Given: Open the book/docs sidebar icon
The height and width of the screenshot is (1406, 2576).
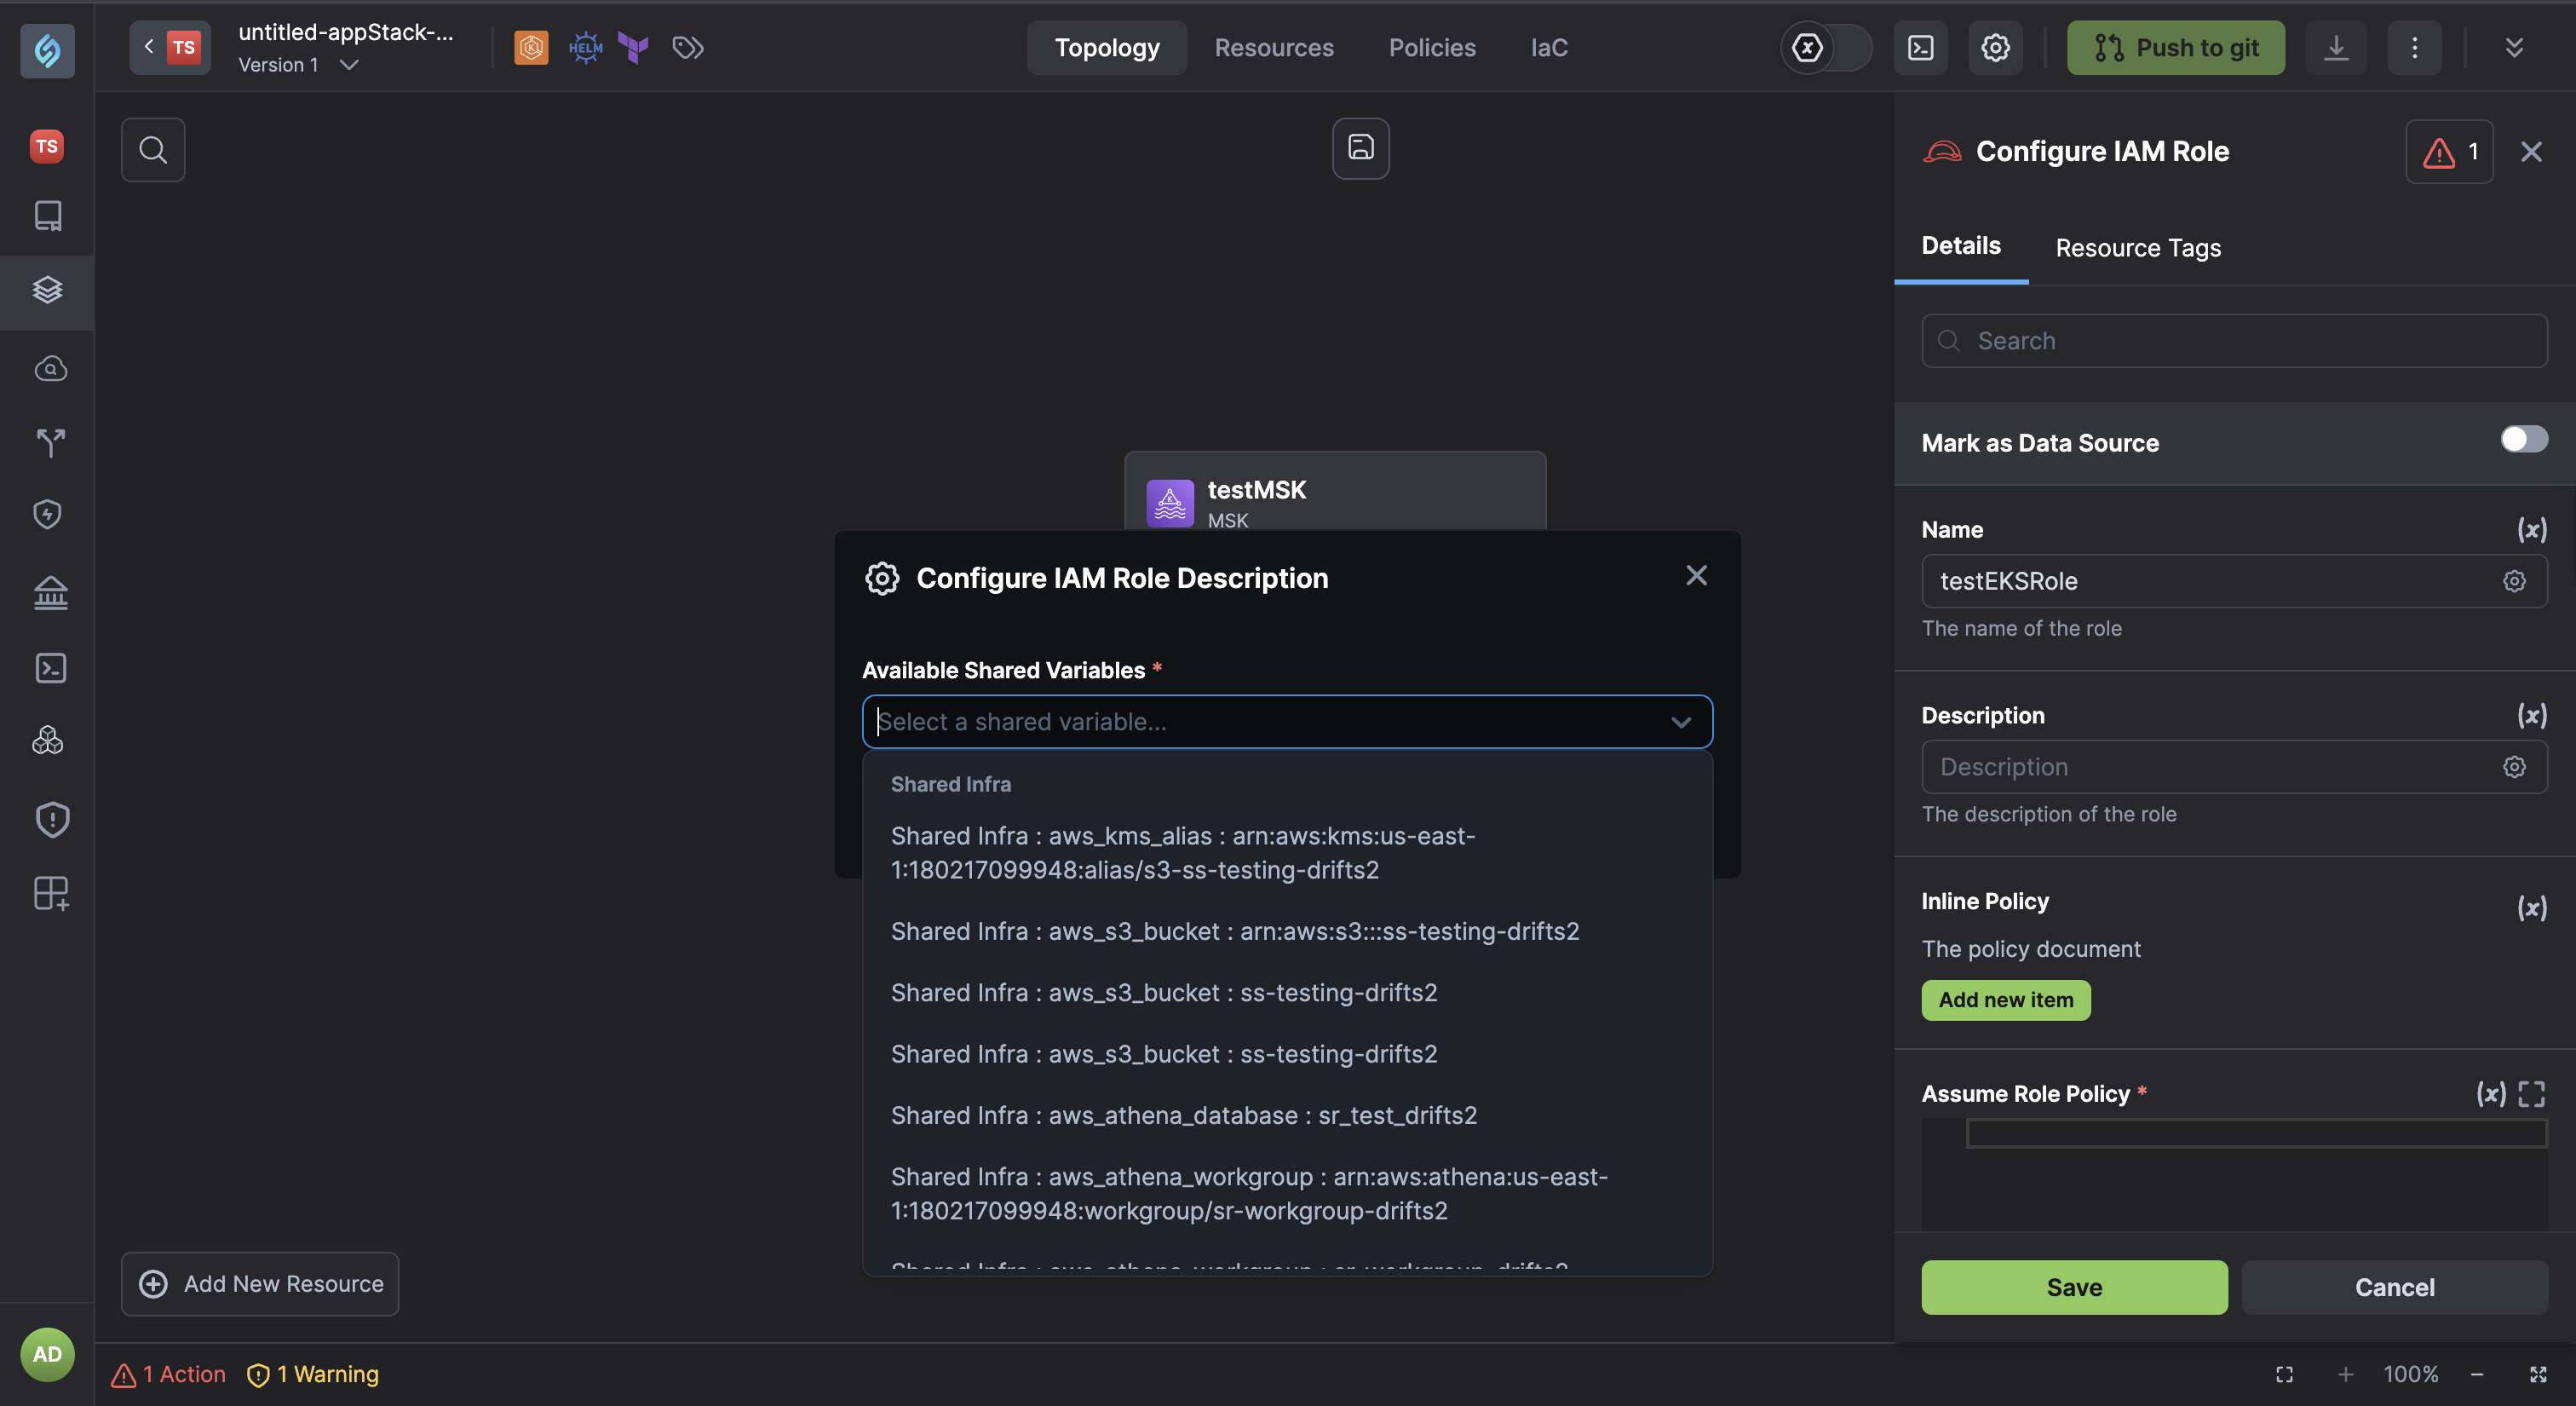Looking at the screenshot, I should [x=47, y=215].
